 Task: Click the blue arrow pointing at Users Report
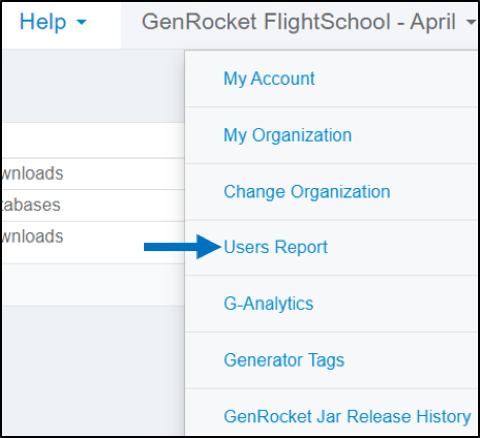pos(183,247)
